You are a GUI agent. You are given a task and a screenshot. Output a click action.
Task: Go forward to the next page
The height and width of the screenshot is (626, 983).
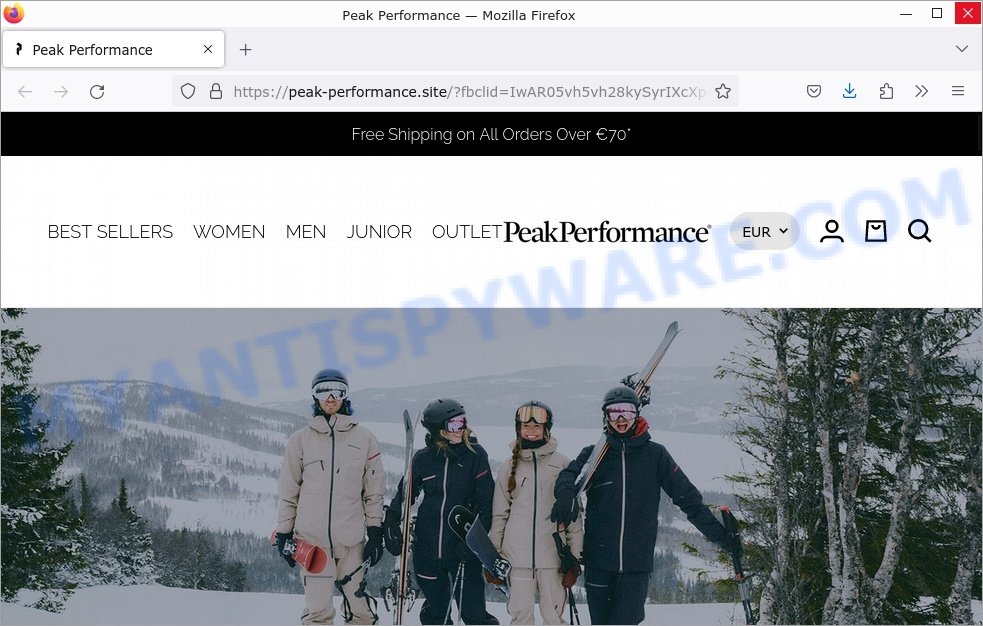(61, 92)
